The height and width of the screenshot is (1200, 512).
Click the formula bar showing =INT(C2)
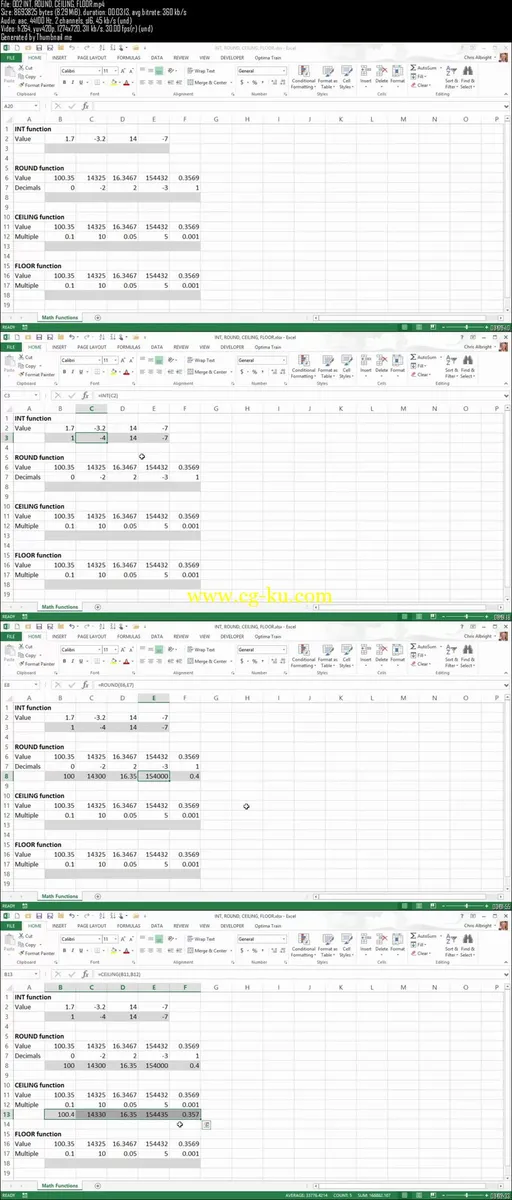click(x=300, y=395)
